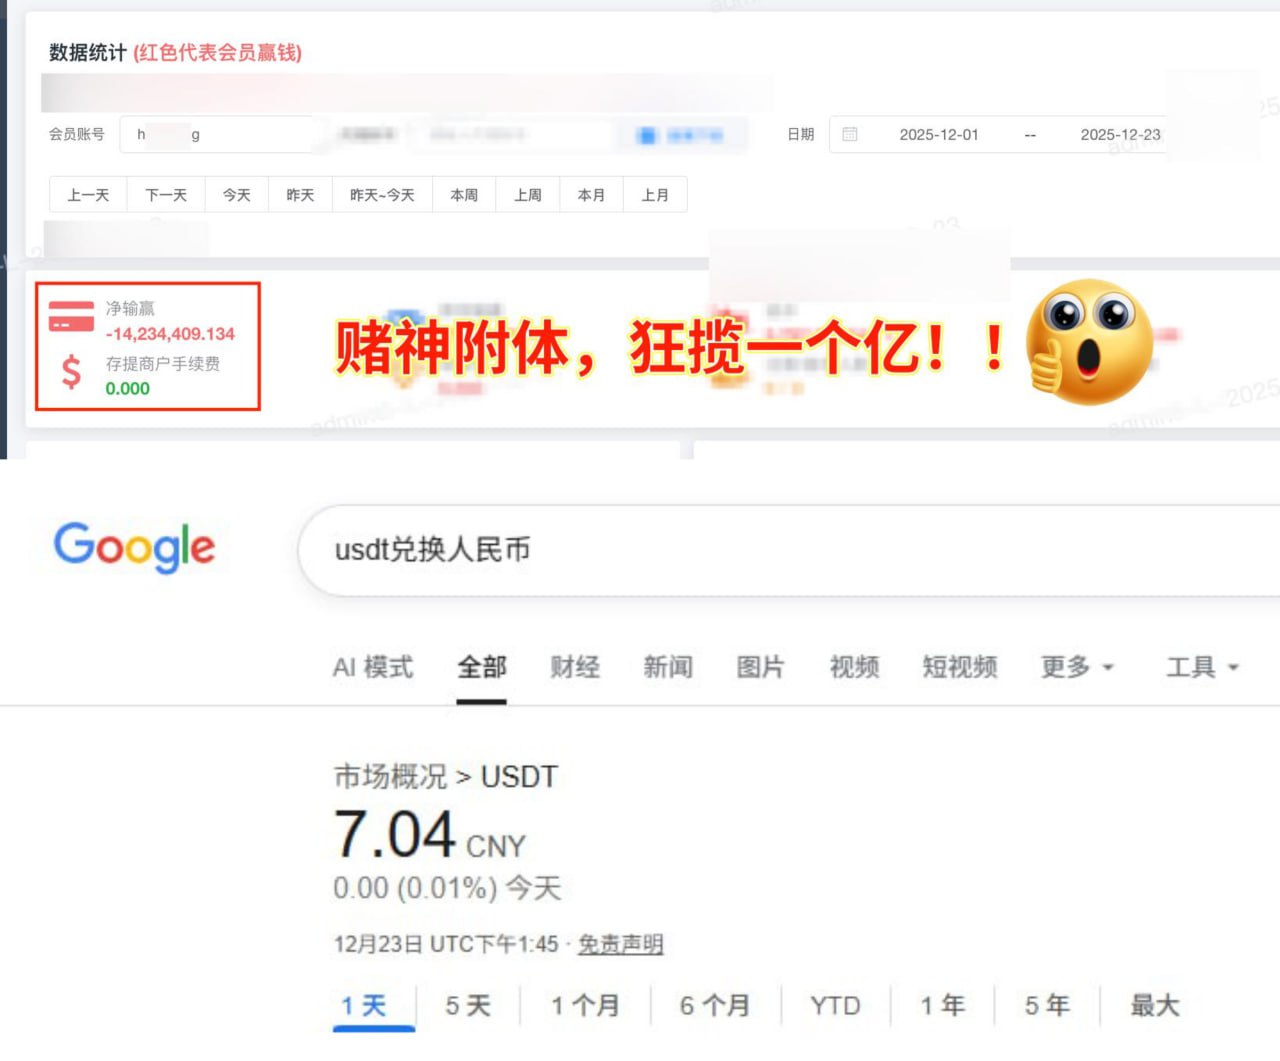Select the 1 年 chart range
This screenshot has height=1061, width=1280.
point(942,1005)
